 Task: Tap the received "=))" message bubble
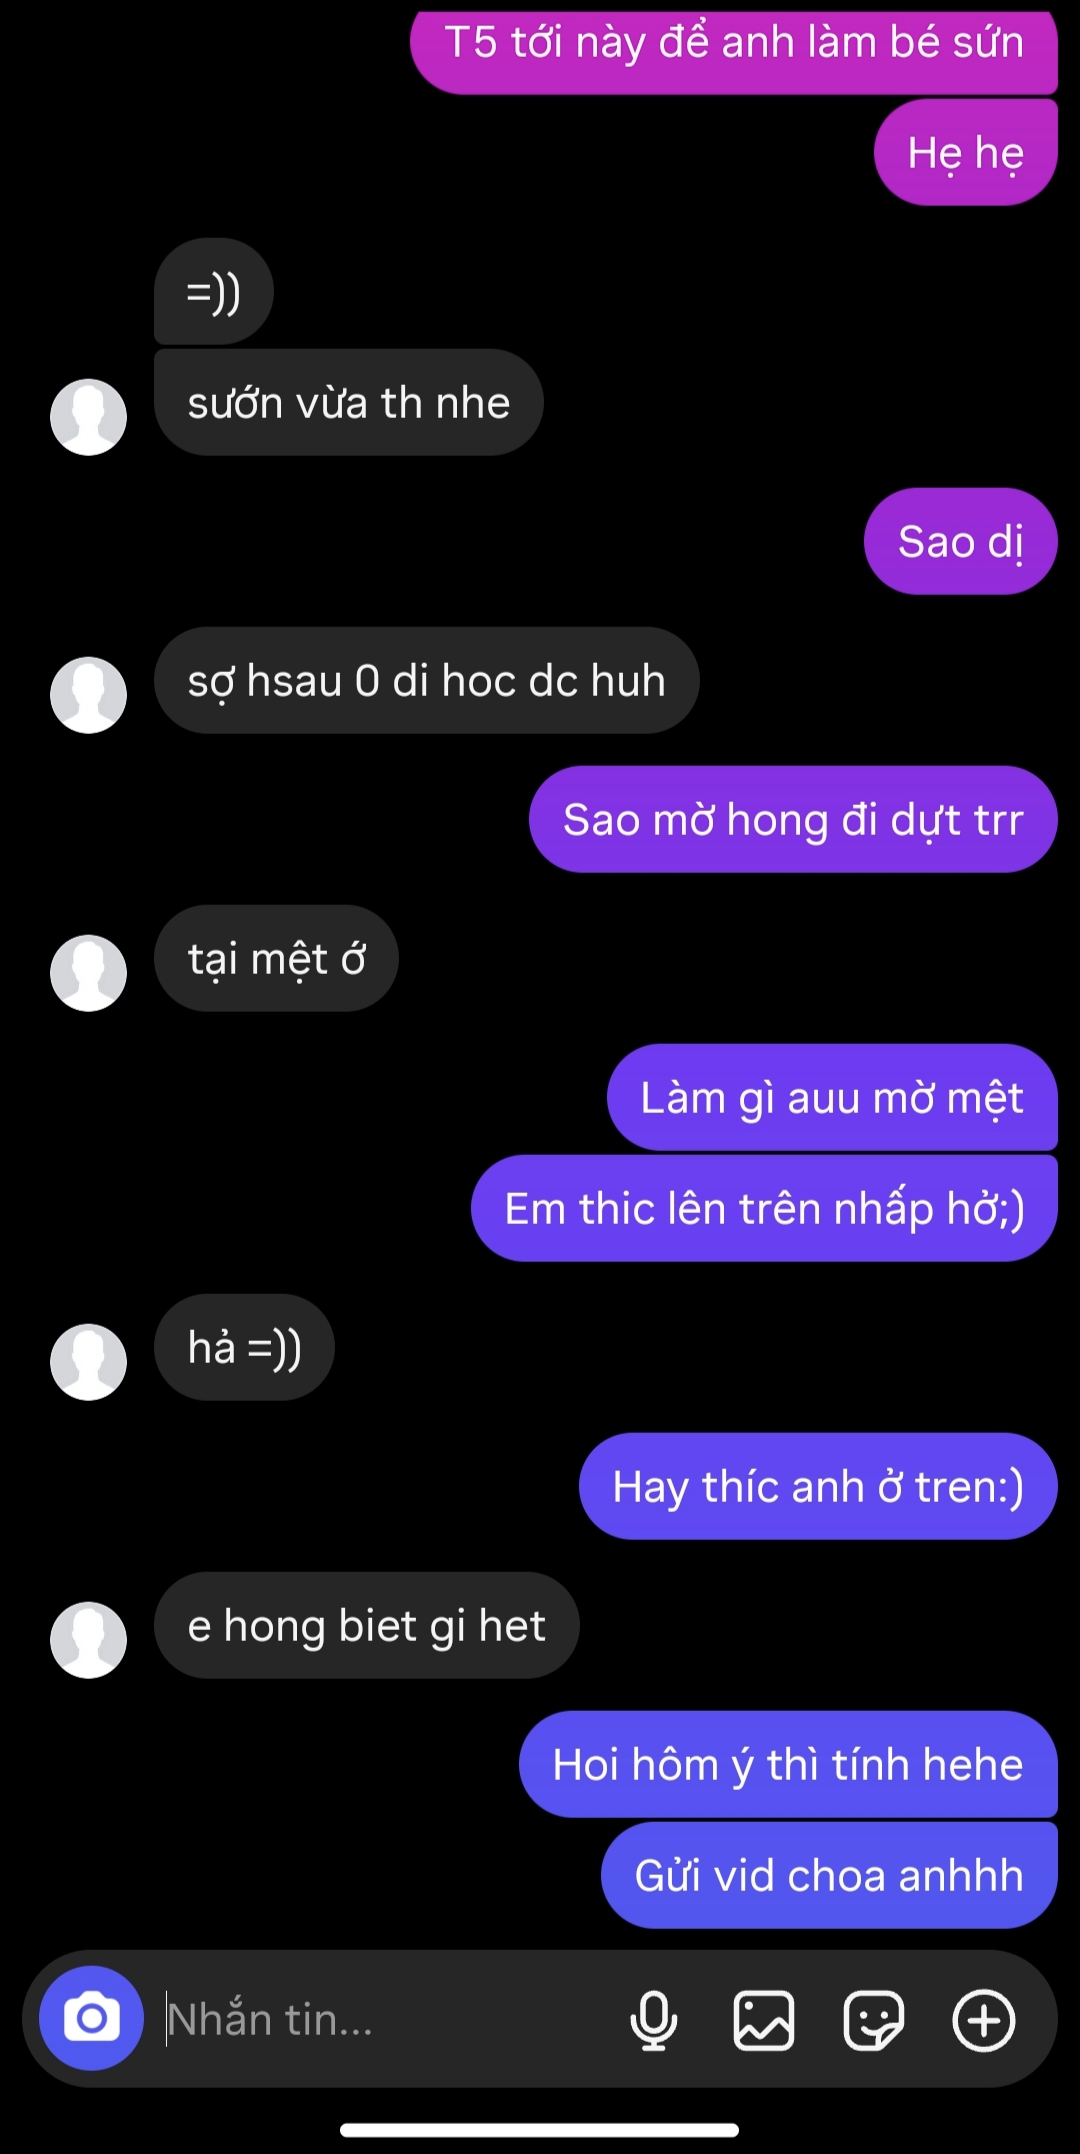[214, 291]
